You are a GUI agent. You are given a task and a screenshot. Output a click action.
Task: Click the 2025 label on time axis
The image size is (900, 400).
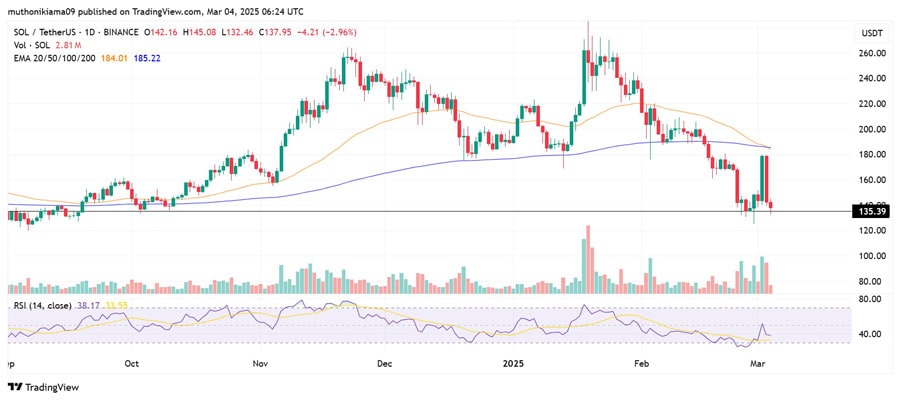point(513,364)
